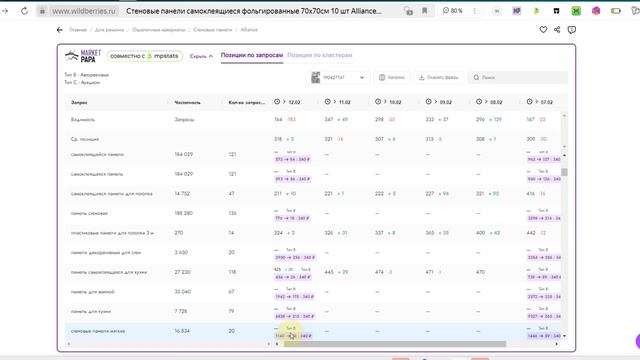Screen dimensions: 640x360
Task: Click the clock icon in the 12.02 column
Action: click(277, 102)
